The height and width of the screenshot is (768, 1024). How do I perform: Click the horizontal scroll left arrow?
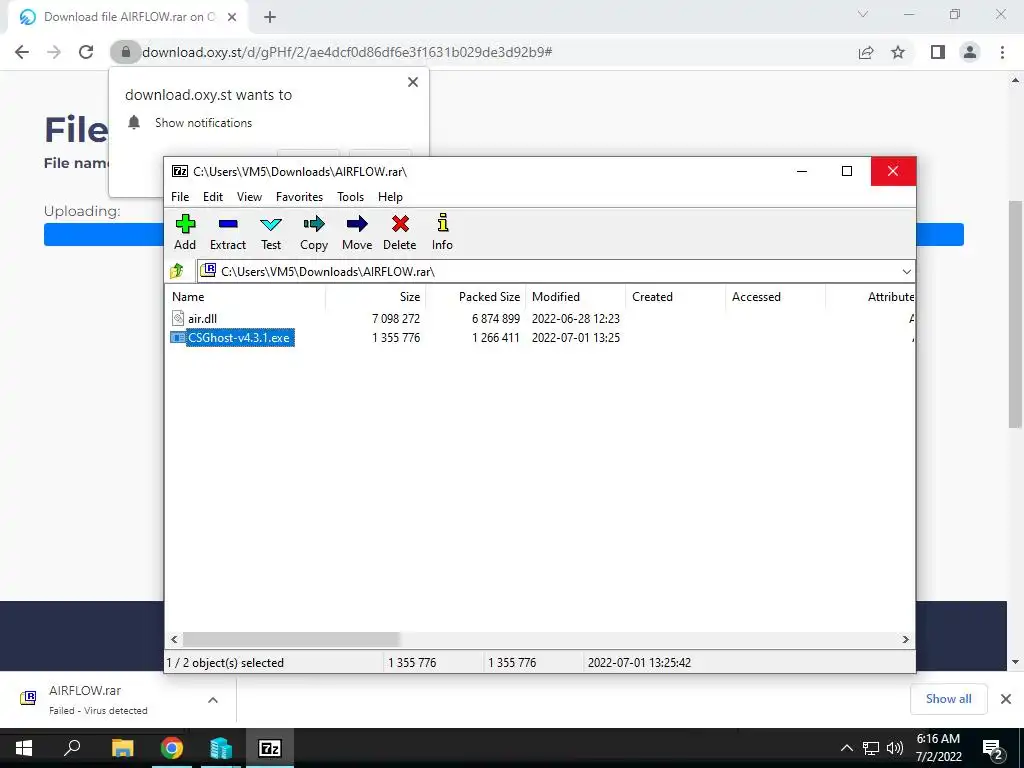tap(174, 639)
